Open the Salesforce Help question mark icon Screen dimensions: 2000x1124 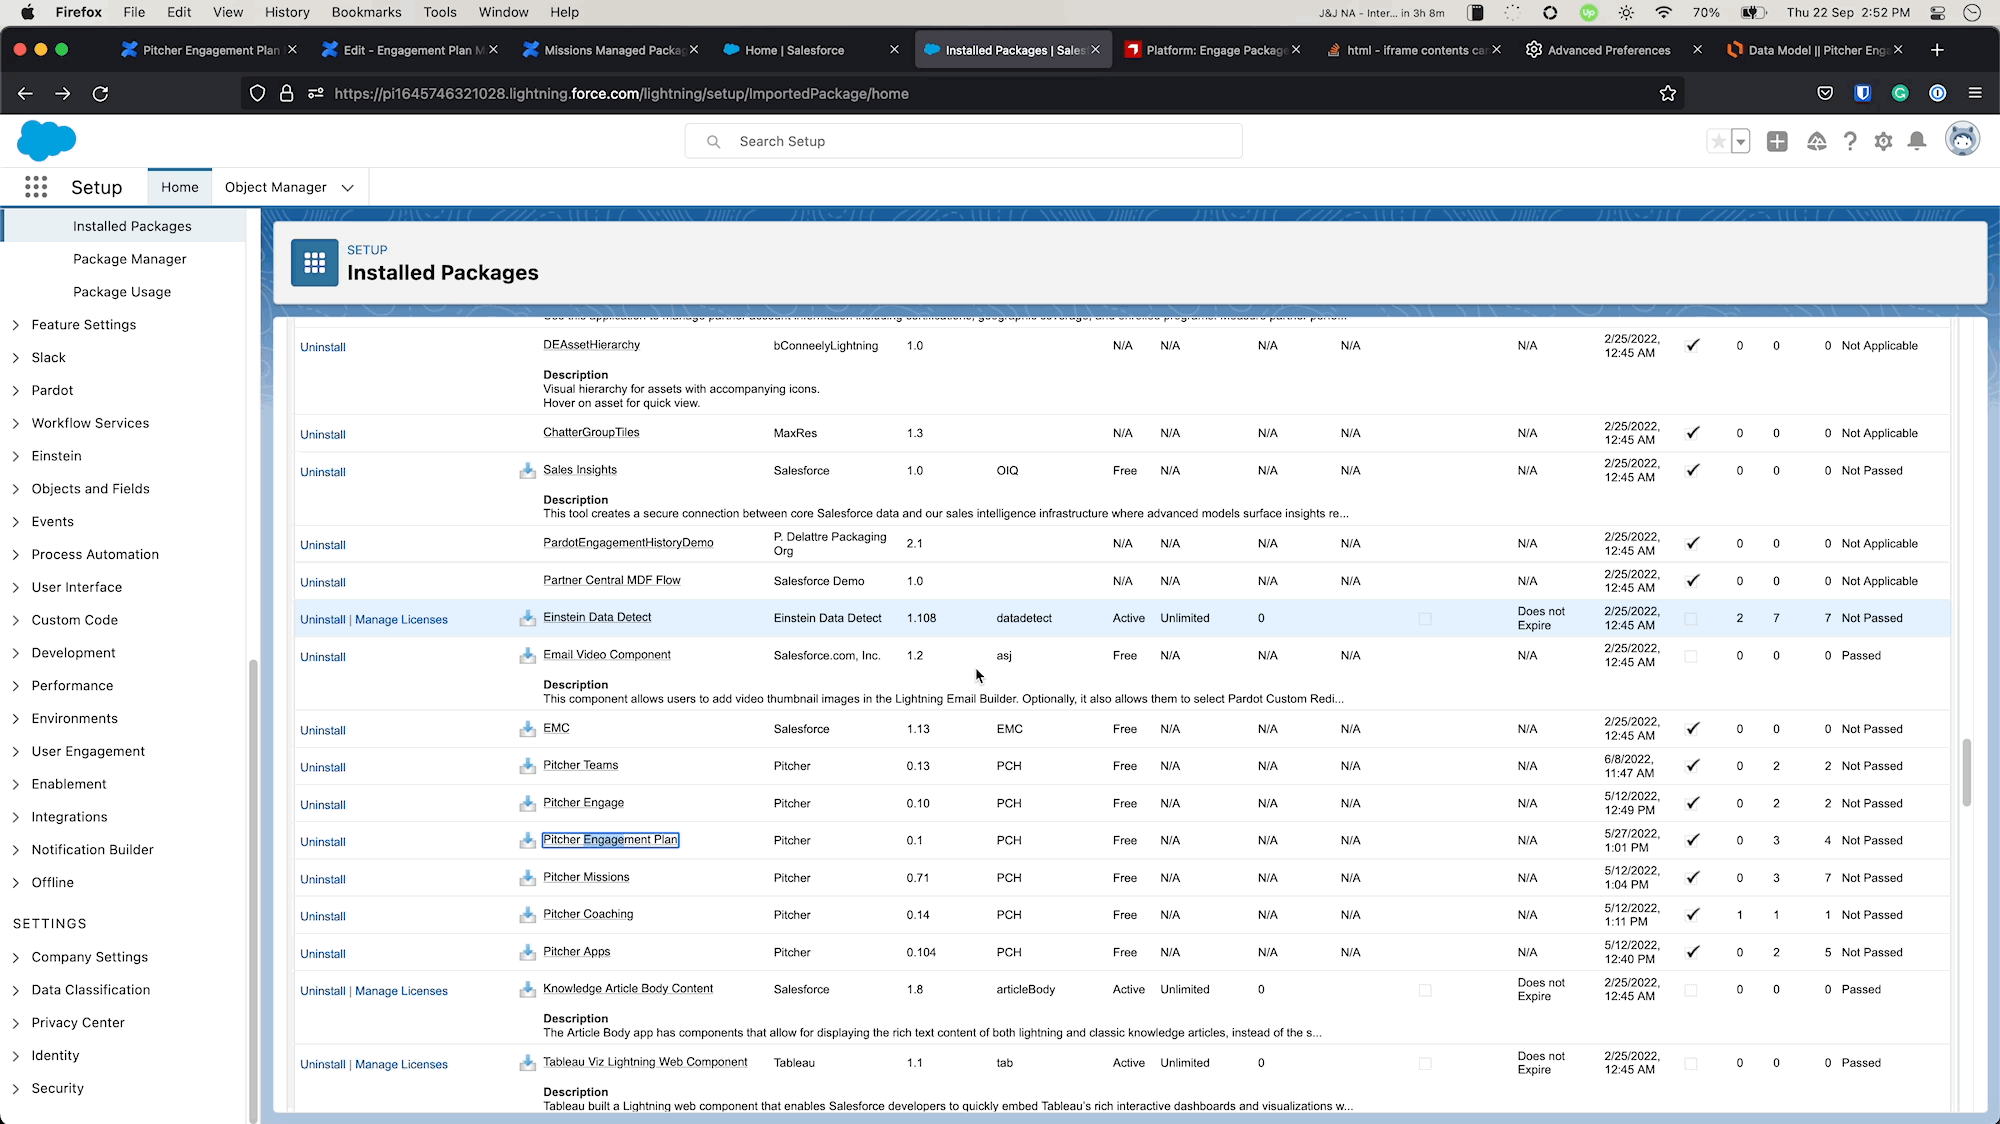1850,142
